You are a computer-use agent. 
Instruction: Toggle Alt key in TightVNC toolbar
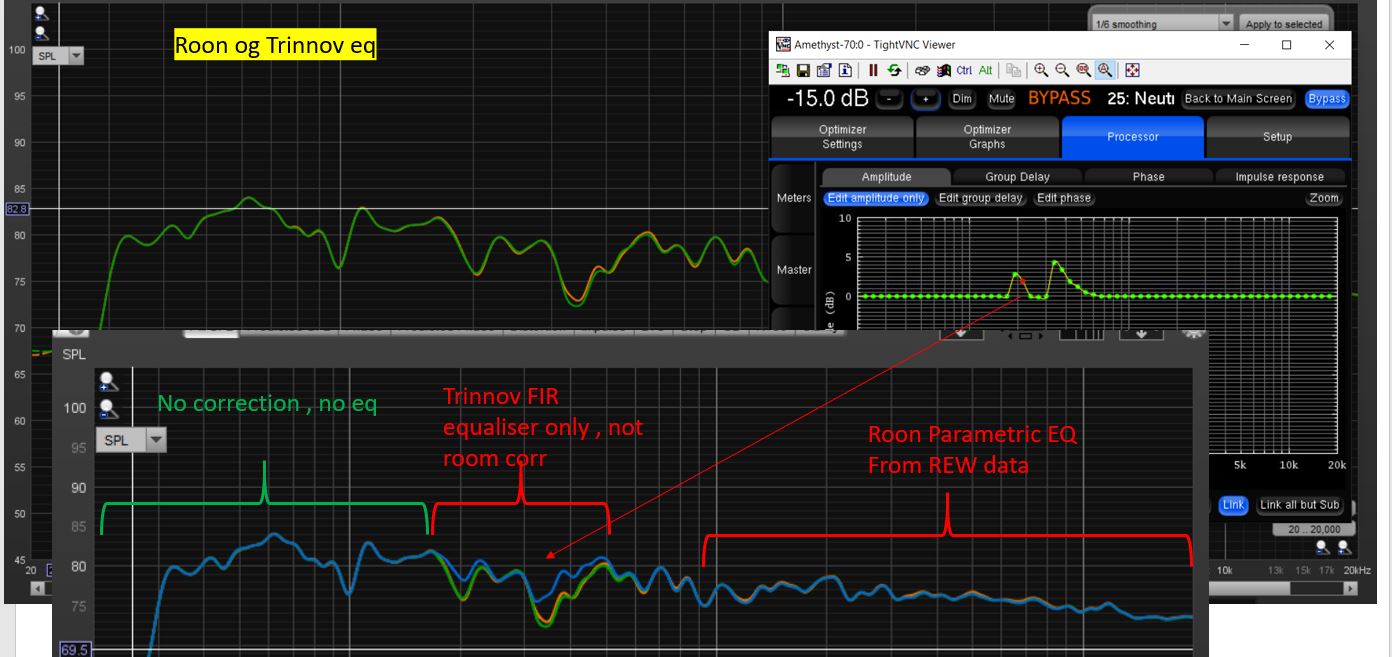[985, 70]
